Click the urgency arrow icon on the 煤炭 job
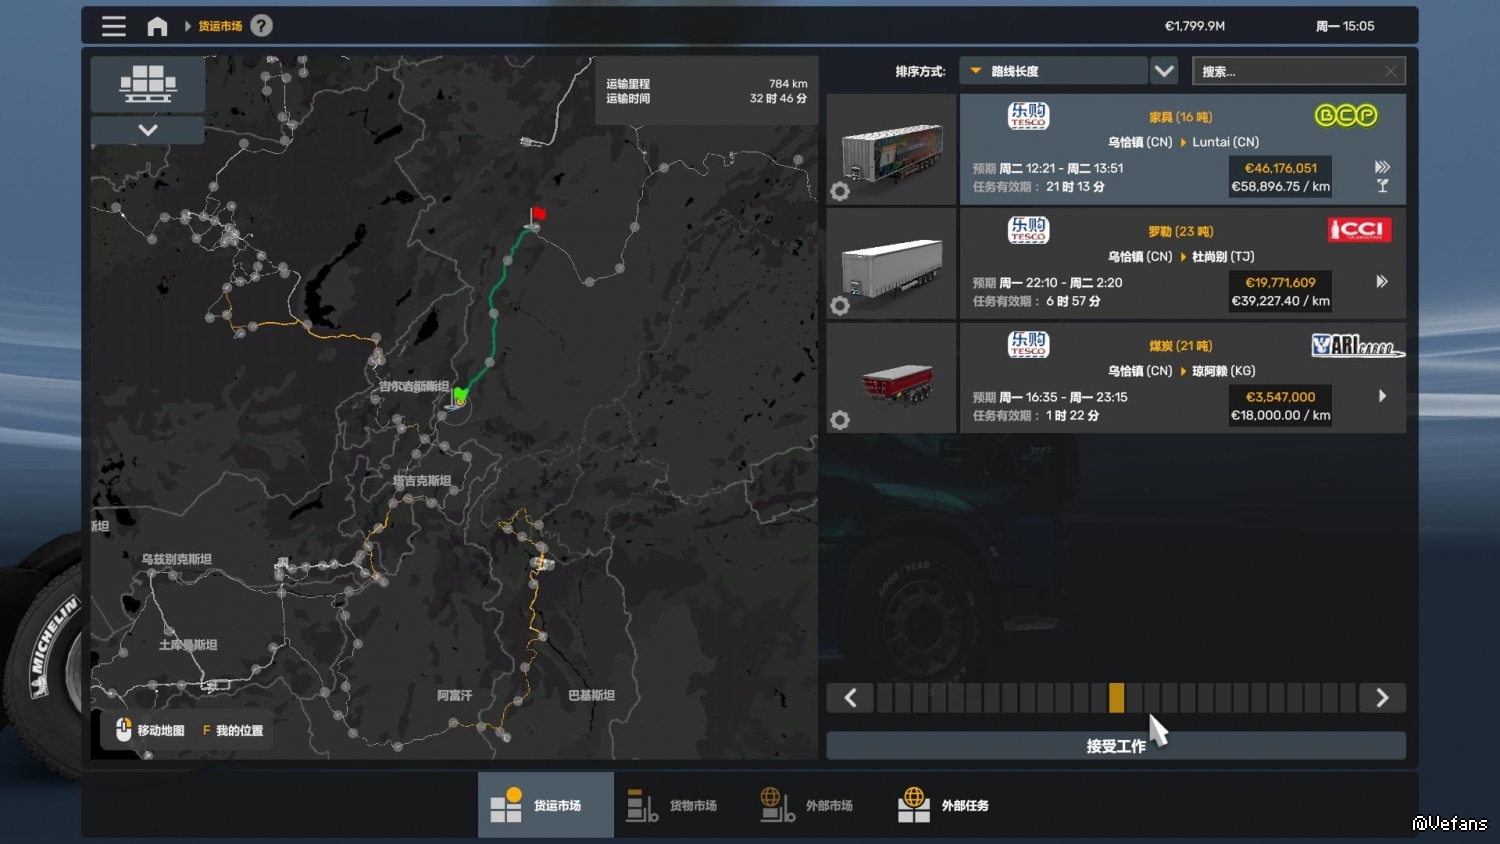 pos(1382,396)
